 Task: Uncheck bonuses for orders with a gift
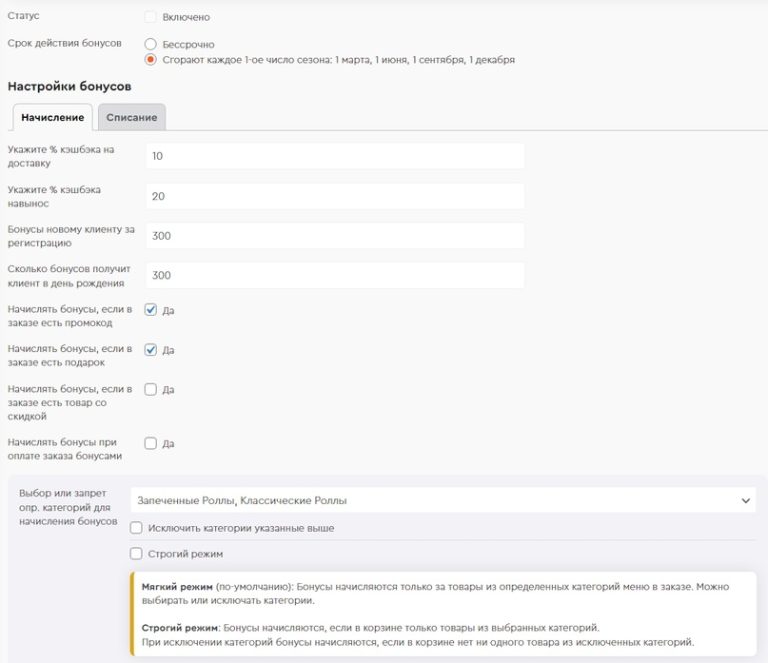[151, 350]
